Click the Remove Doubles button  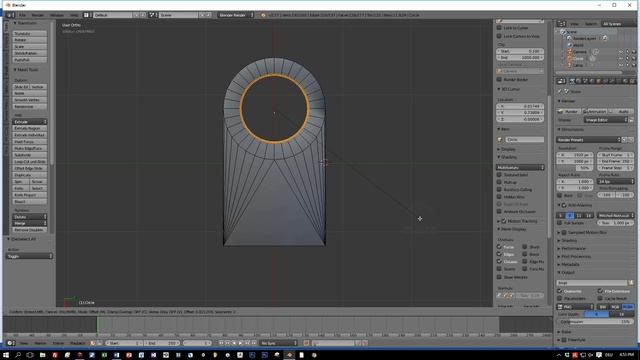(x=29, y=230)
